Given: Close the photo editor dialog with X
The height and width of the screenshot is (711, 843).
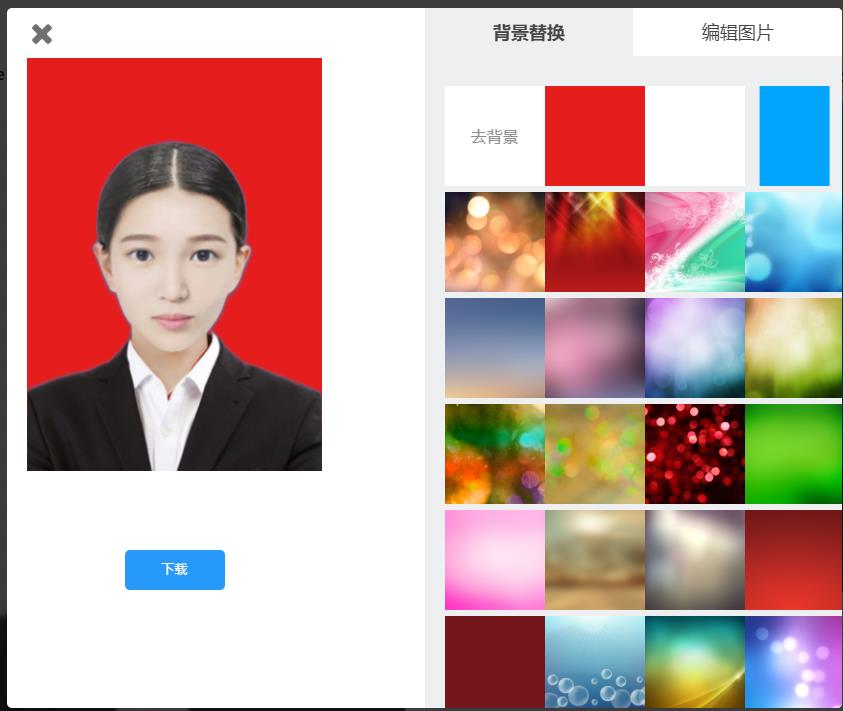Looking at the screenshot, I should [42, 34].
